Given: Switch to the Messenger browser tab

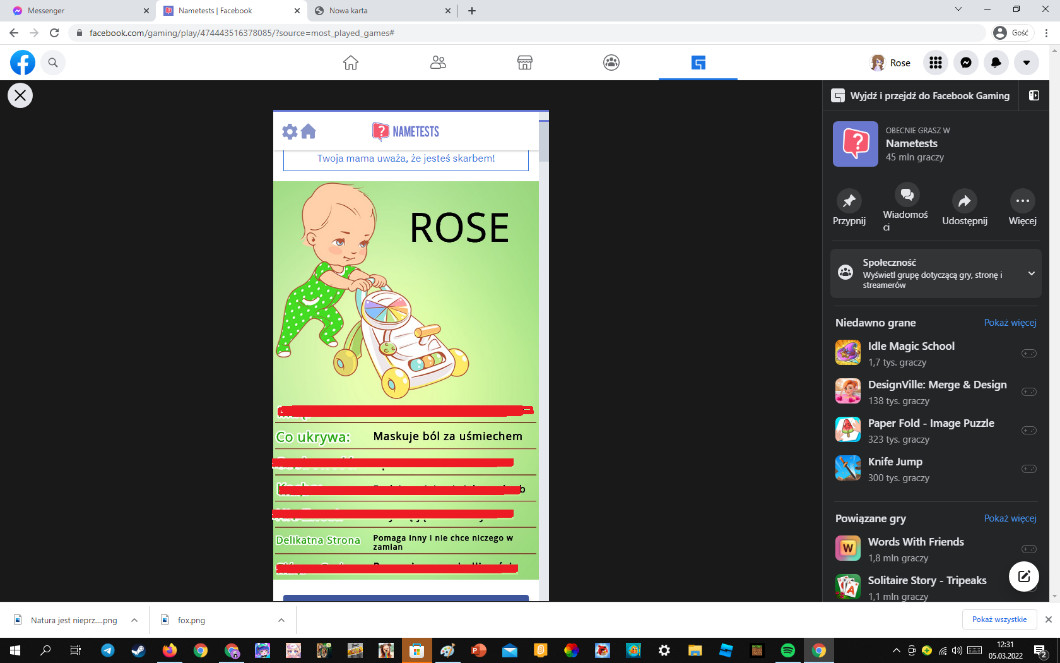Looking at the screenshot, I should pyautogui.click(x=75, y=11).
